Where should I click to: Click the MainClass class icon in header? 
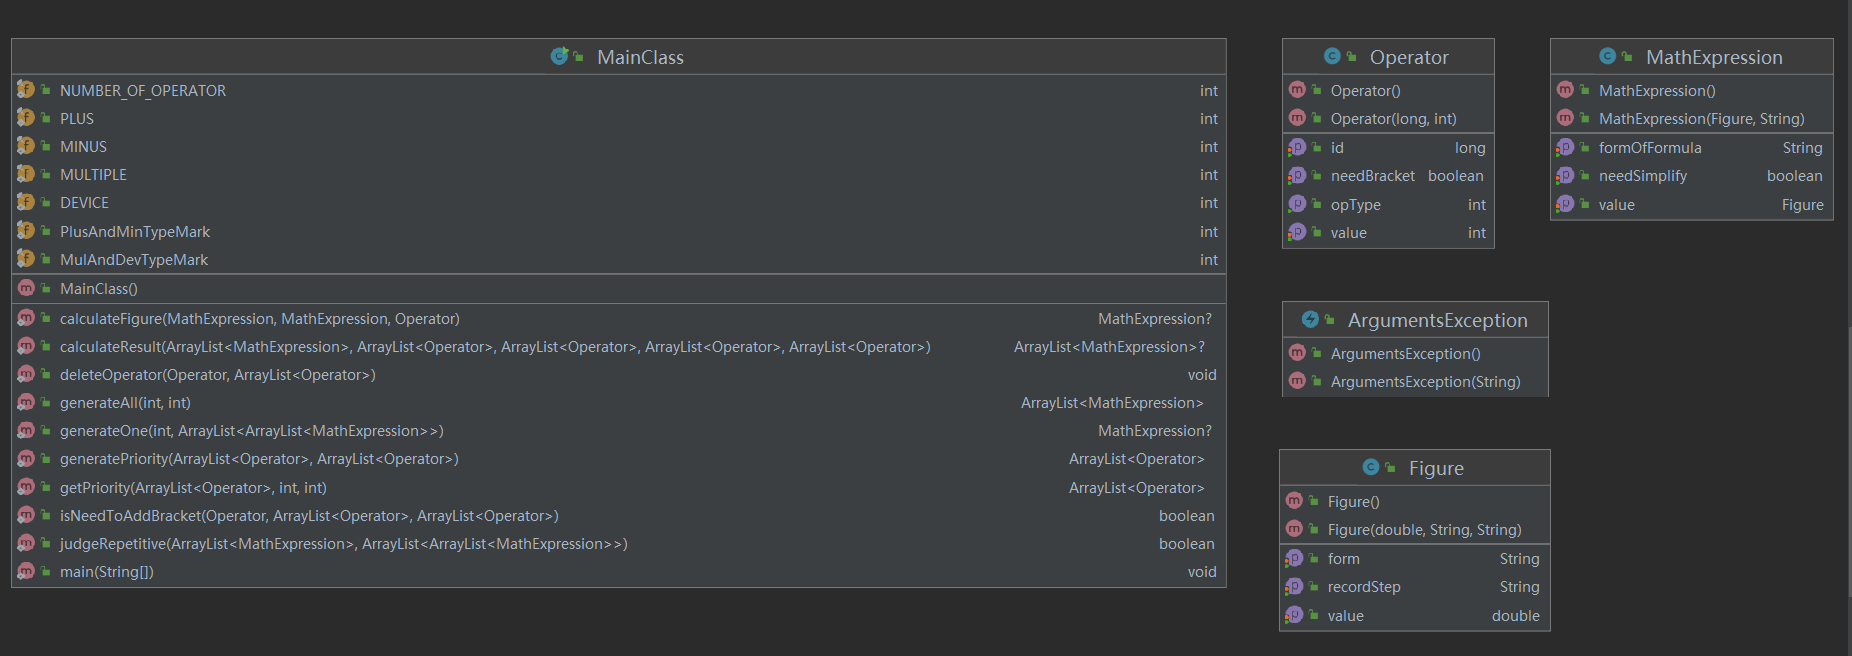559,56
